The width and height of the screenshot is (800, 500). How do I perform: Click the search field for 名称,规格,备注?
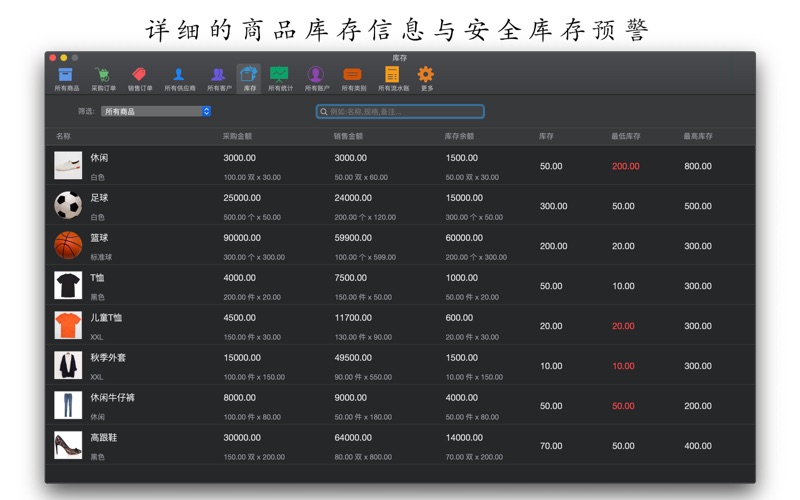click(400, 112)
